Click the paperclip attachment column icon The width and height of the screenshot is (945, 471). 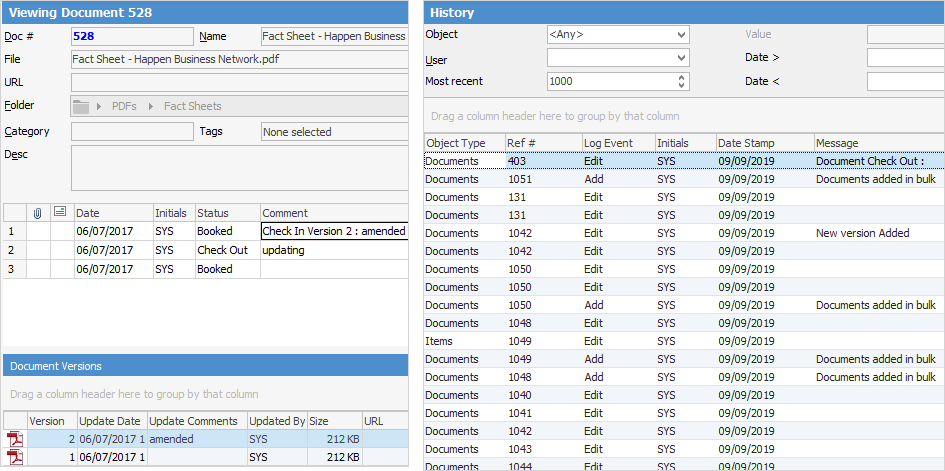[x=38, y=213]
